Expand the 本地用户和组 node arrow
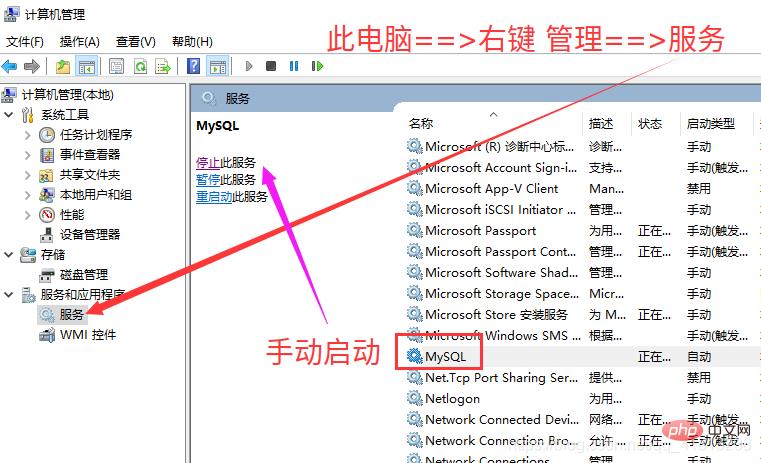This screenshot has width=761, height=463. (28, 195)
